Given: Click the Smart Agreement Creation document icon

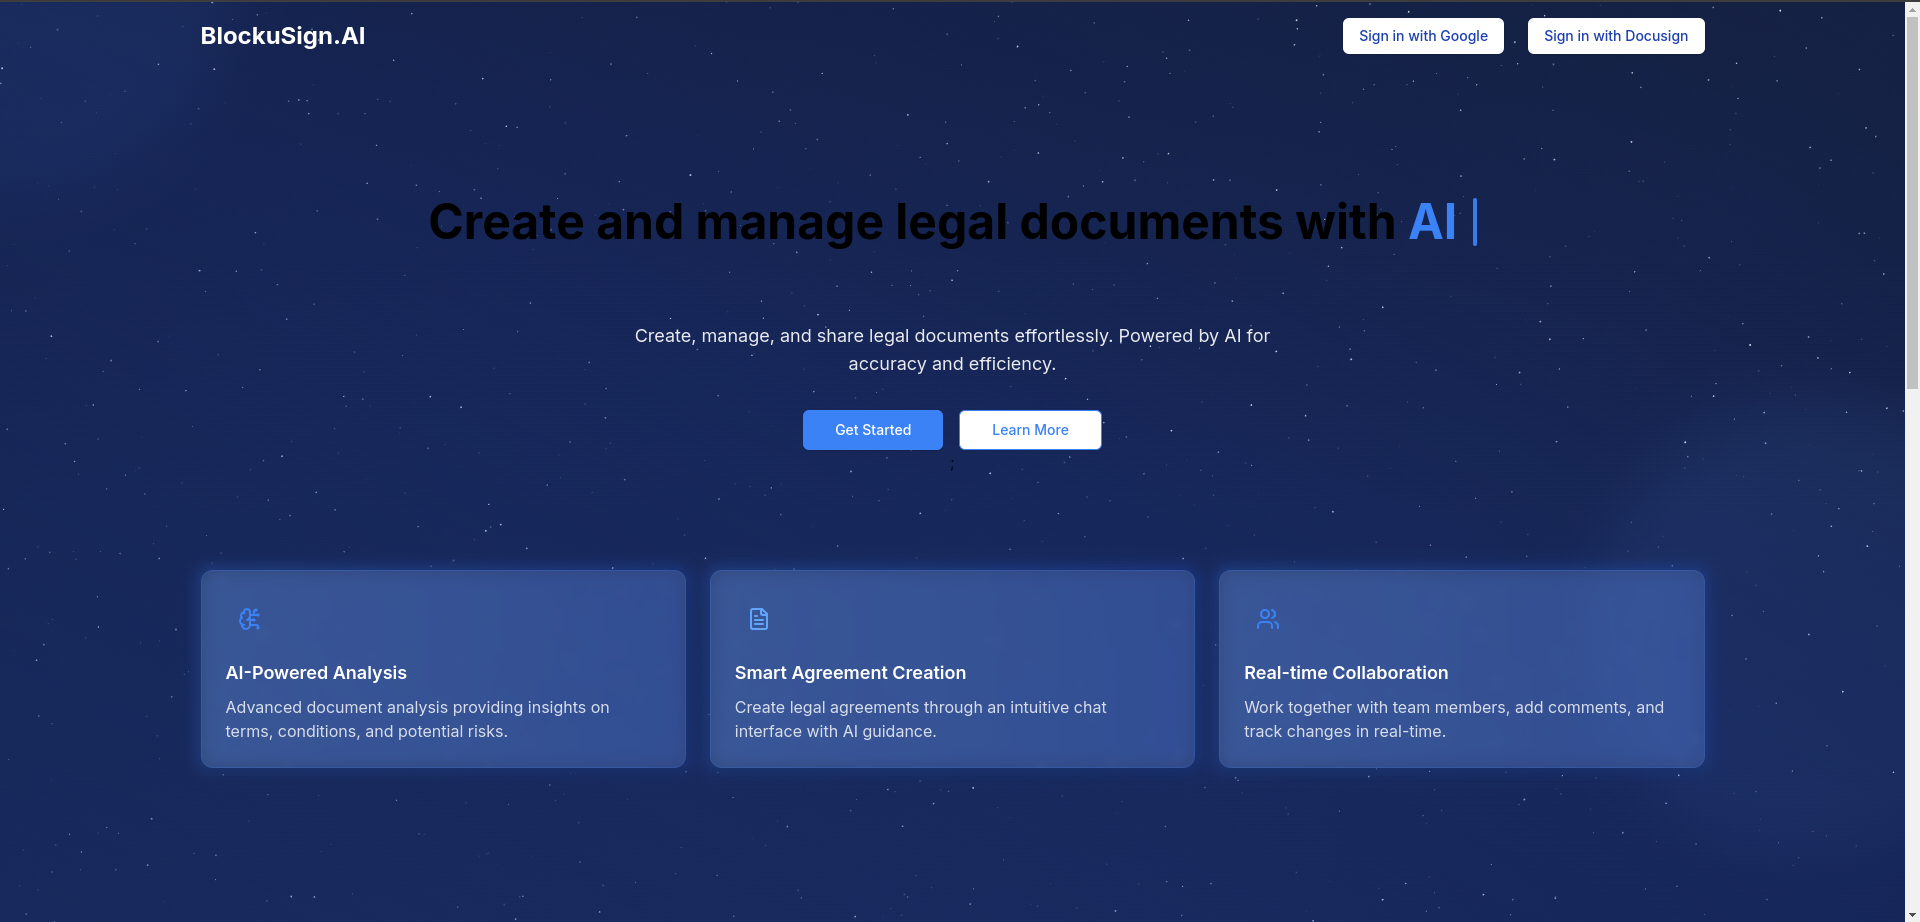Looking at the screenshot, I should click(759, 619).
